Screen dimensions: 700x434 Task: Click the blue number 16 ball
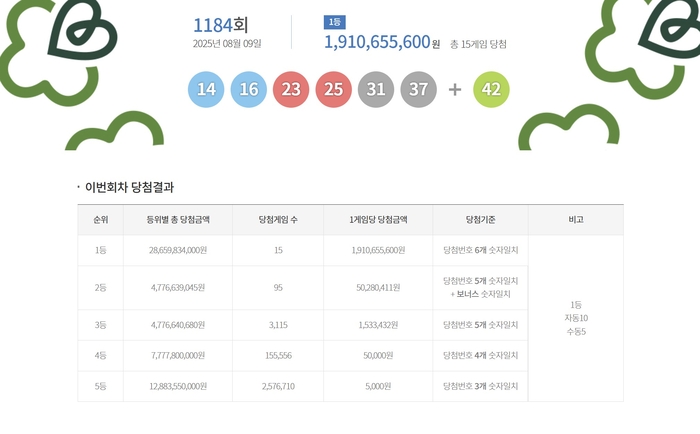tap(249, 89)
